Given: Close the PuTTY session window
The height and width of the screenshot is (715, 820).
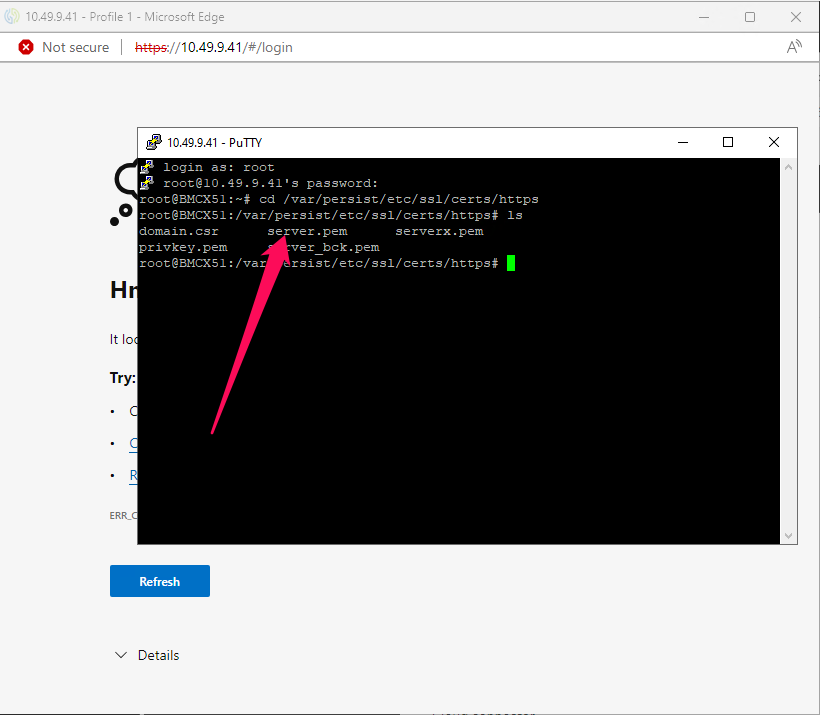Looking at the screenshot, I should tap(774, 142).
